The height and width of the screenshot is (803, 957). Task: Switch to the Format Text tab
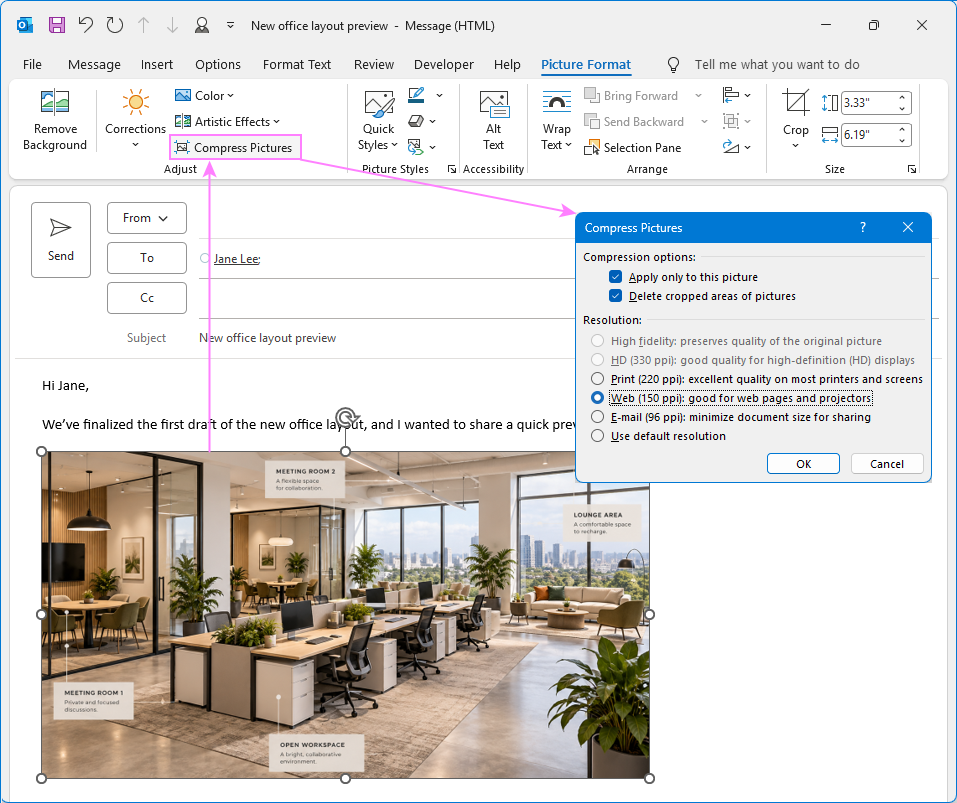point(297,65)
